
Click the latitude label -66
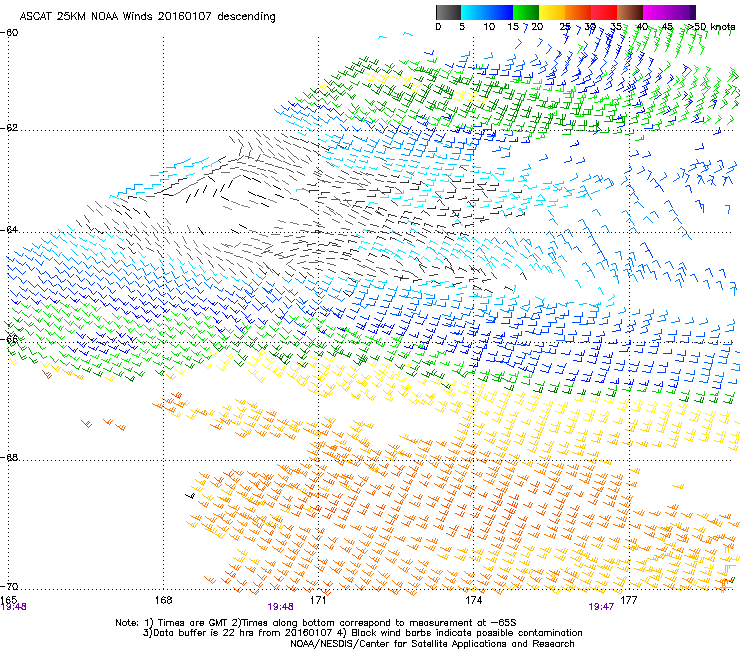click(x=9, y=339)
